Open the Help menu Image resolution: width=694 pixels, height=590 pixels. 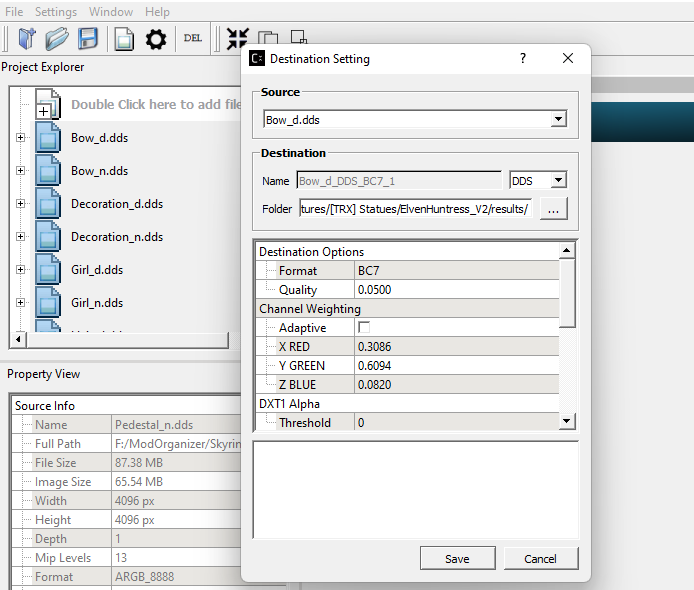click(157, 12)
